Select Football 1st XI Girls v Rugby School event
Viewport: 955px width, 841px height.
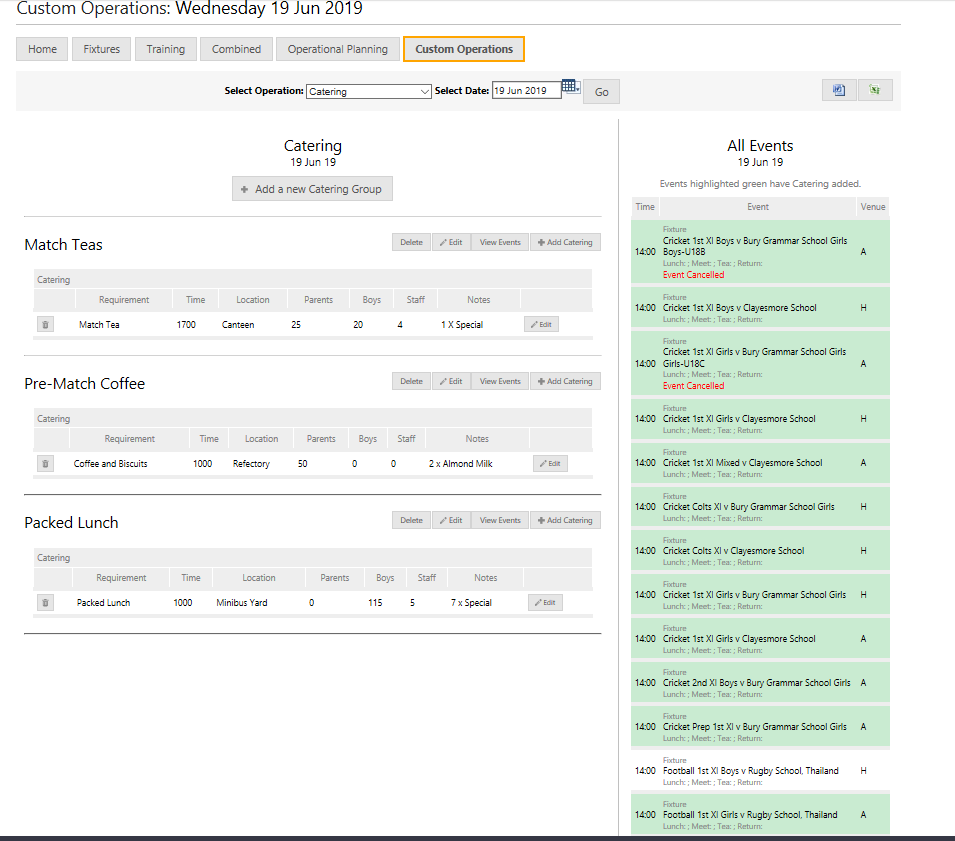tap(760, 814)
